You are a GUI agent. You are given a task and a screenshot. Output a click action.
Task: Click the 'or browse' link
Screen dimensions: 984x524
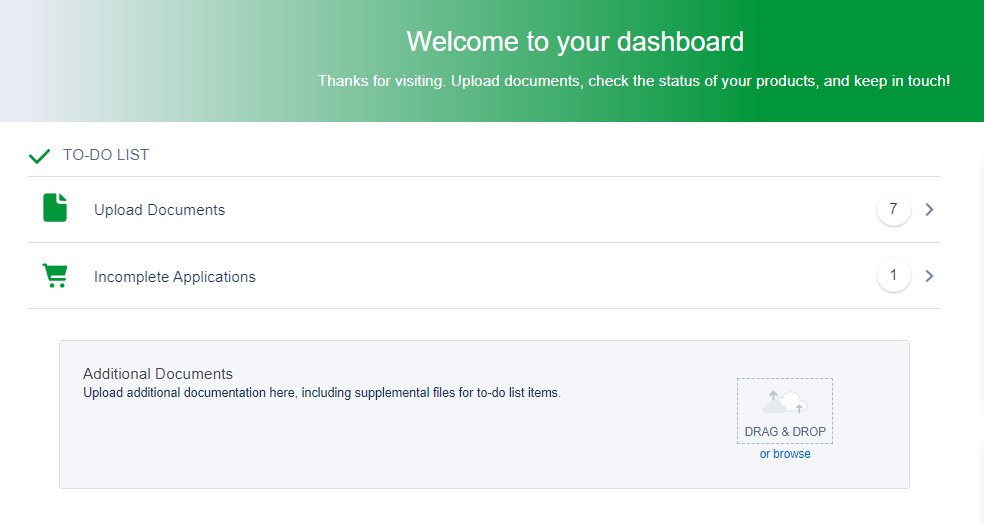pos(784,454)
